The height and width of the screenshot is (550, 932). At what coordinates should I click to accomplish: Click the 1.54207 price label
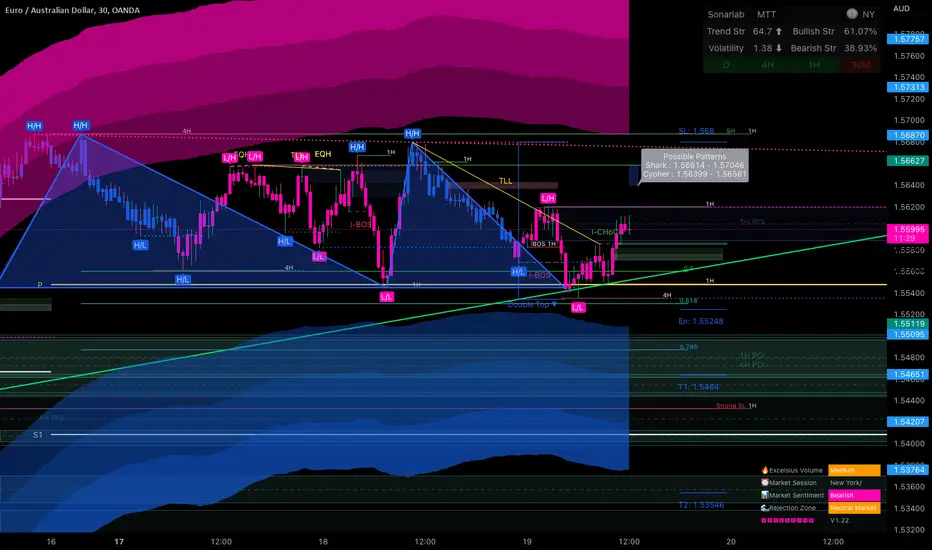(908, 422)
